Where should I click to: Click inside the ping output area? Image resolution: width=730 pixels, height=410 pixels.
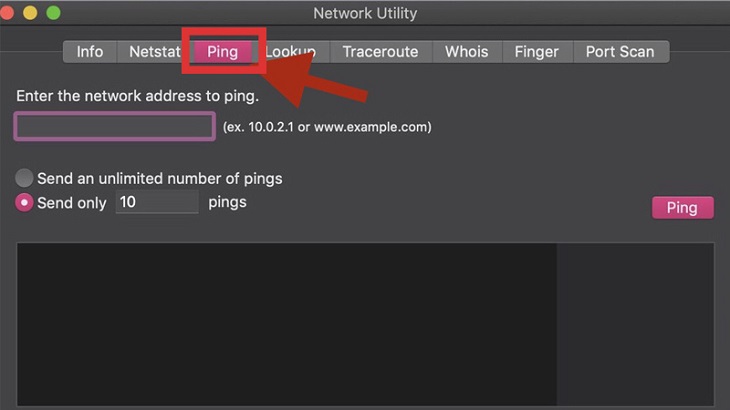coord(365,324)
